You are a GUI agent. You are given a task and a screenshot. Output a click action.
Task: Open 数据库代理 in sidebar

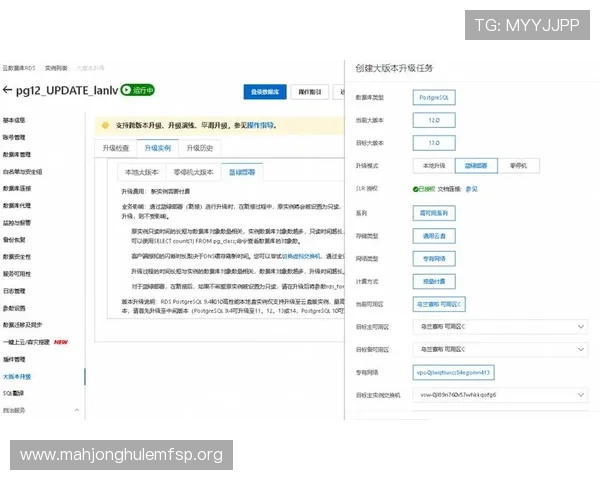pos(16,206)
